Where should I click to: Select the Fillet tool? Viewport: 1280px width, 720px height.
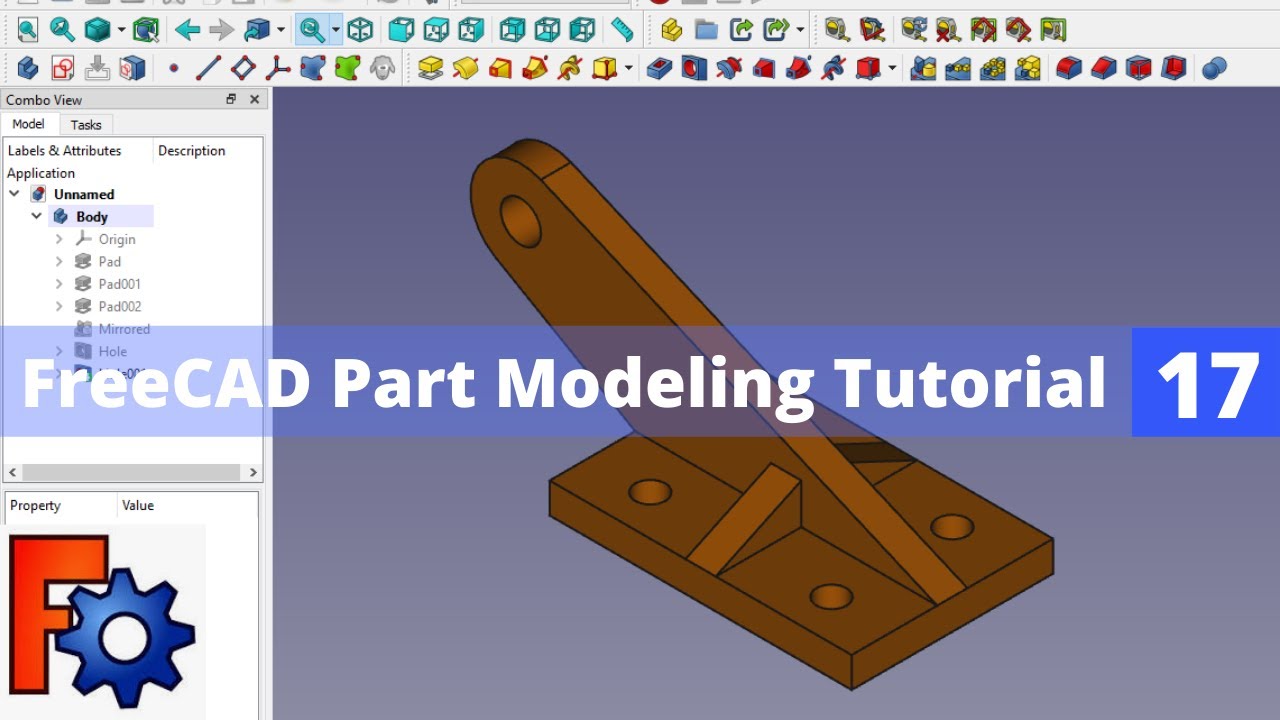(1069, 68)
